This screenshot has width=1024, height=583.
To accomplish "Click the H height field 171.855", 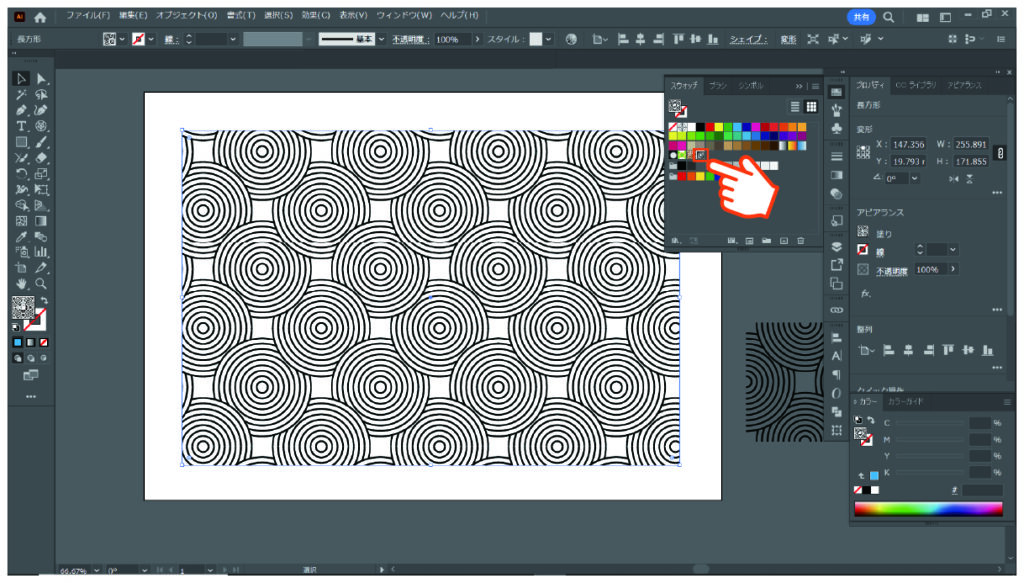I will click(x=970, y=161).
